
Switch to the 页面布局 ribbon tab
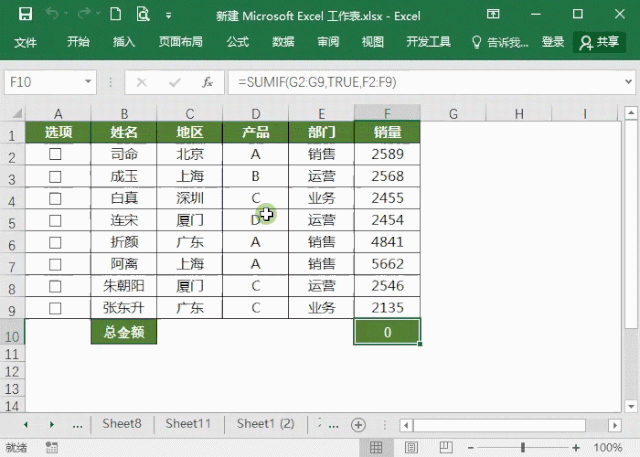(180, 42)
